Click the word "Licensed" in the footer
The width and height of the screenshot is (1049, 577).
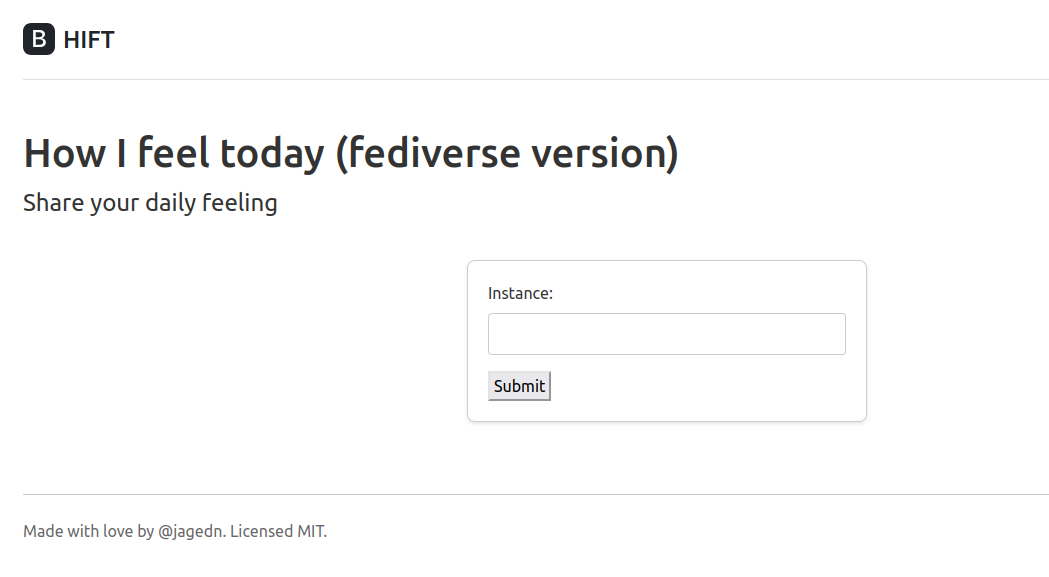[262, 531]
